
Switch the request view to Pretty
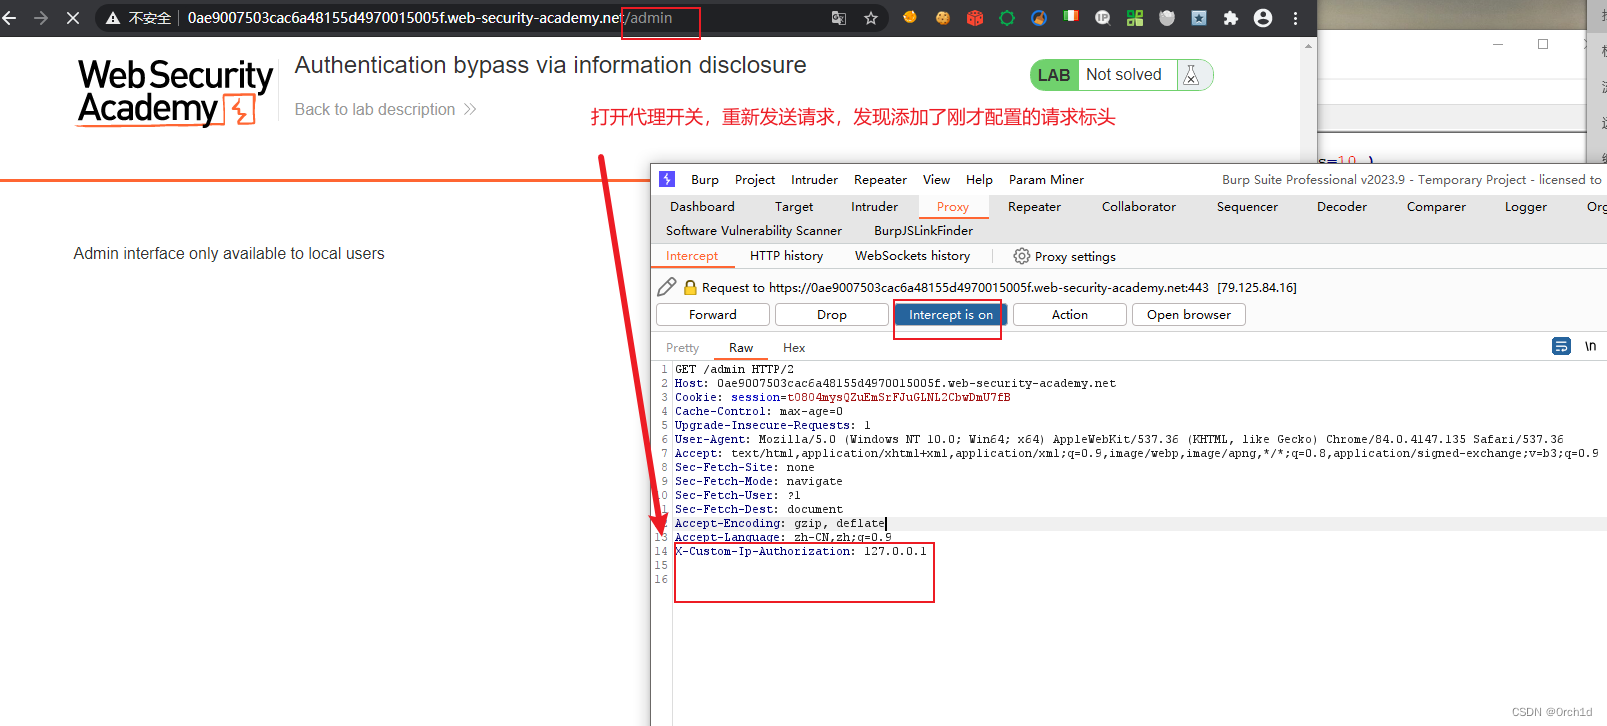683,348
